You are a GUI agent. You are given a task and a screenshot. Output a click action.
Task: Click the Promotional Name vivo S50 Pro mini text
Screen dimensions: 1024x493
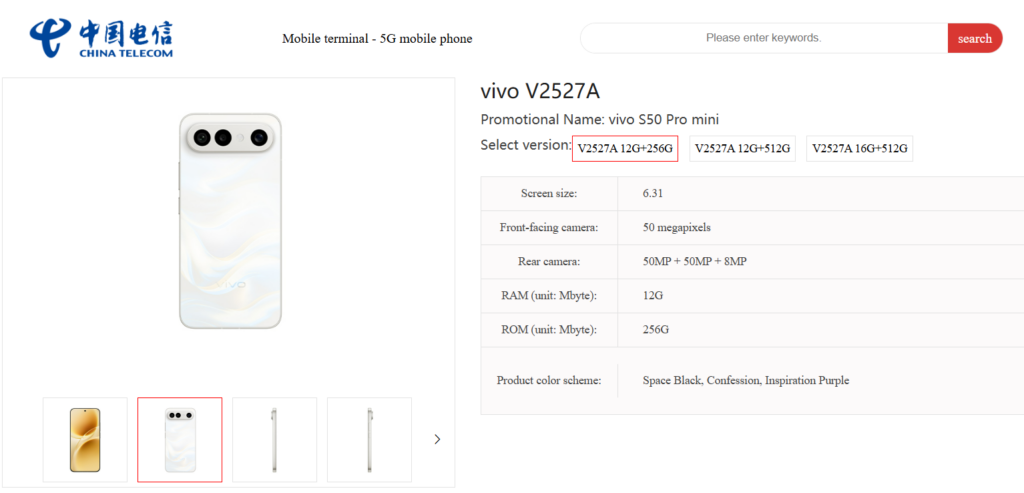pyautogui.click(x=600, y=120)
